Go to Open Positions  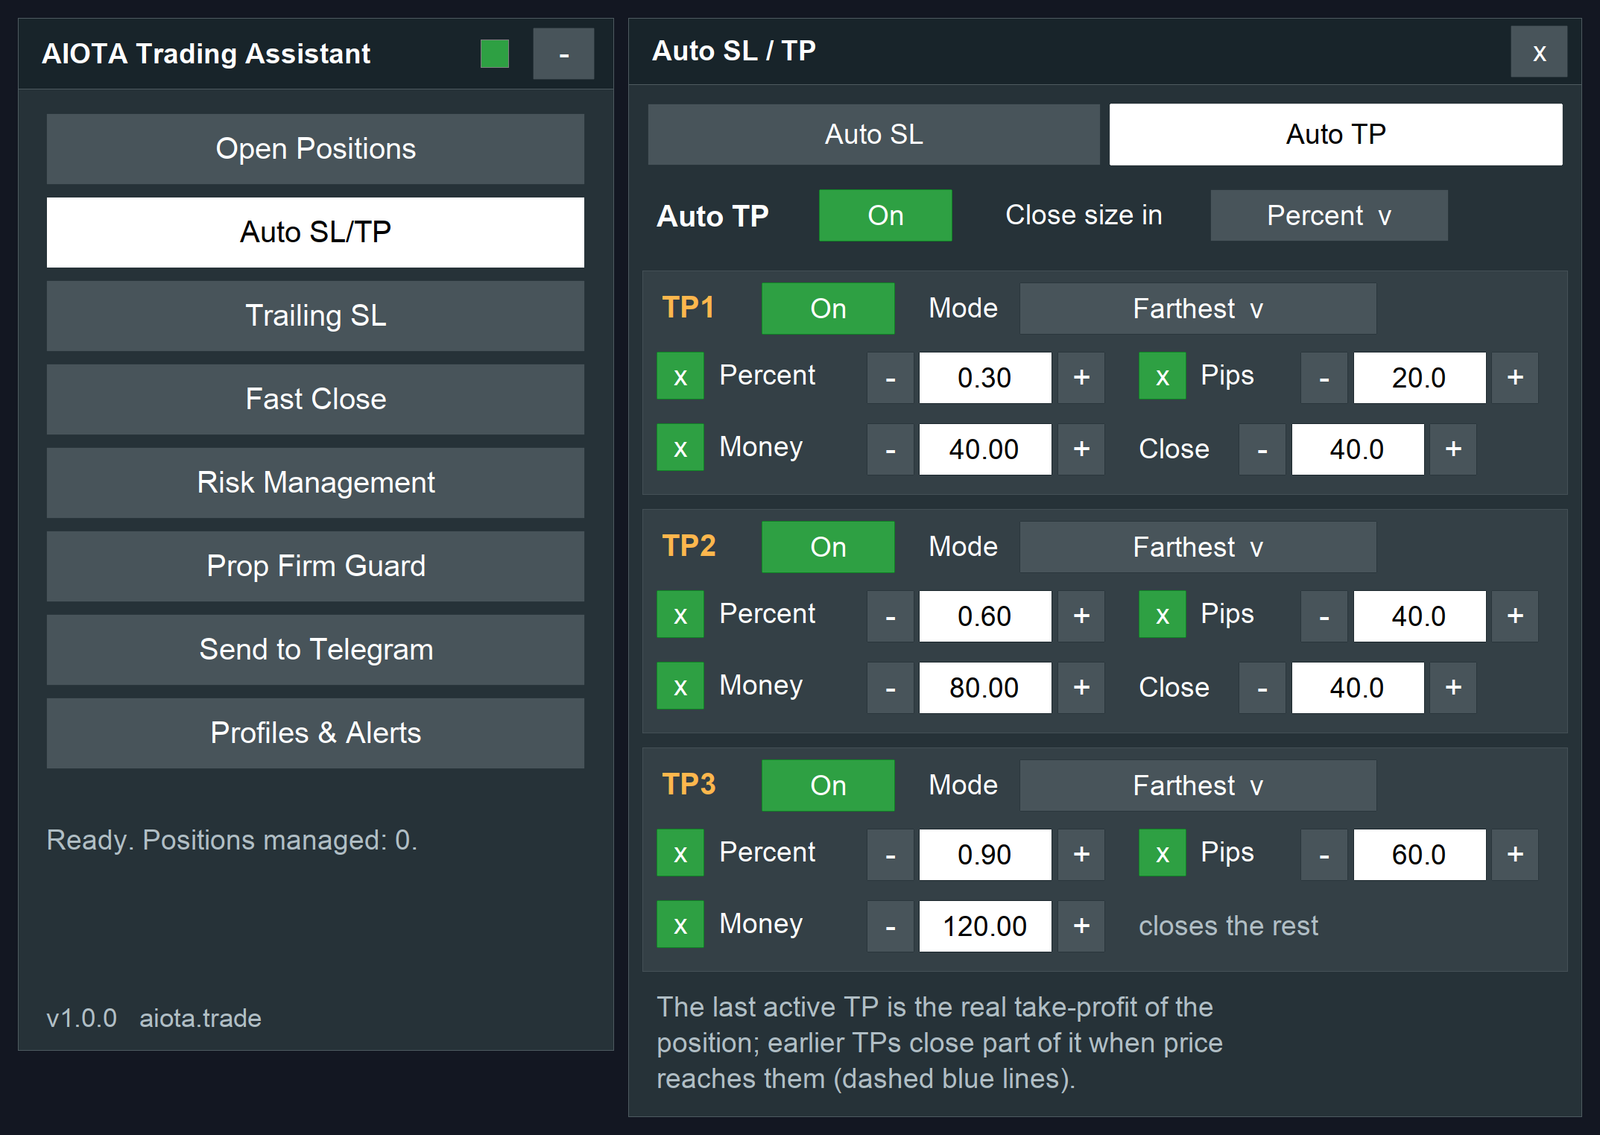pos(315,149)
